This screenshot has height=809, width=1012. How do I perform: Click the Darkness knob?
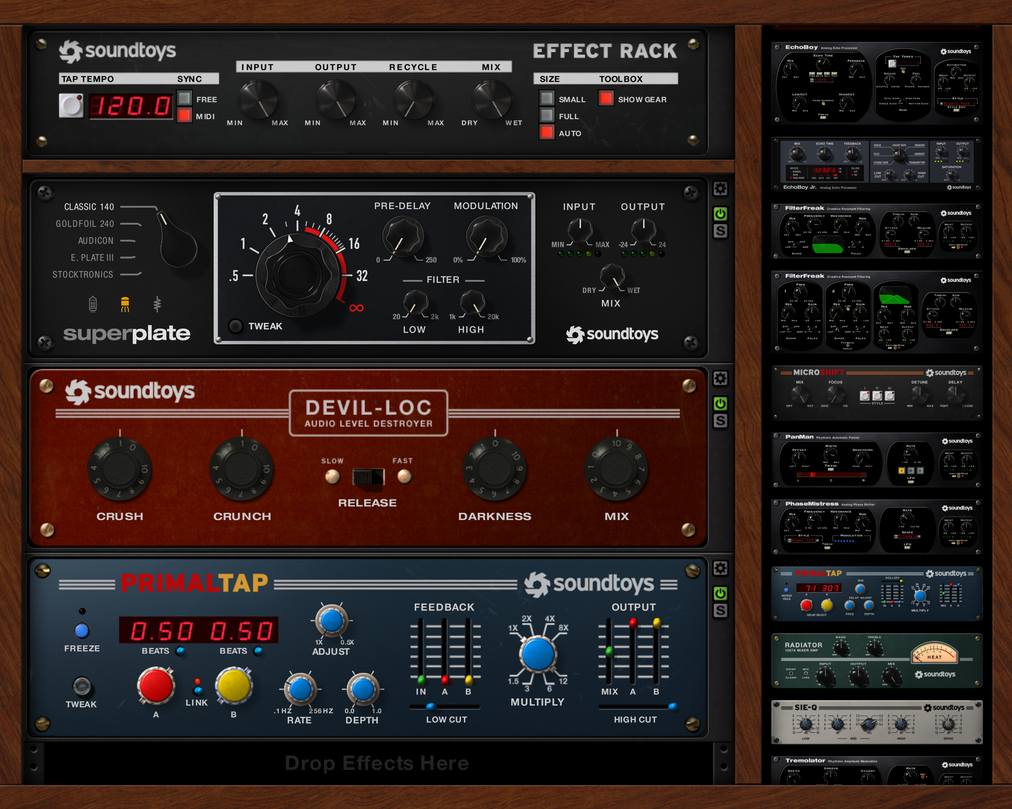pos(495,469)
